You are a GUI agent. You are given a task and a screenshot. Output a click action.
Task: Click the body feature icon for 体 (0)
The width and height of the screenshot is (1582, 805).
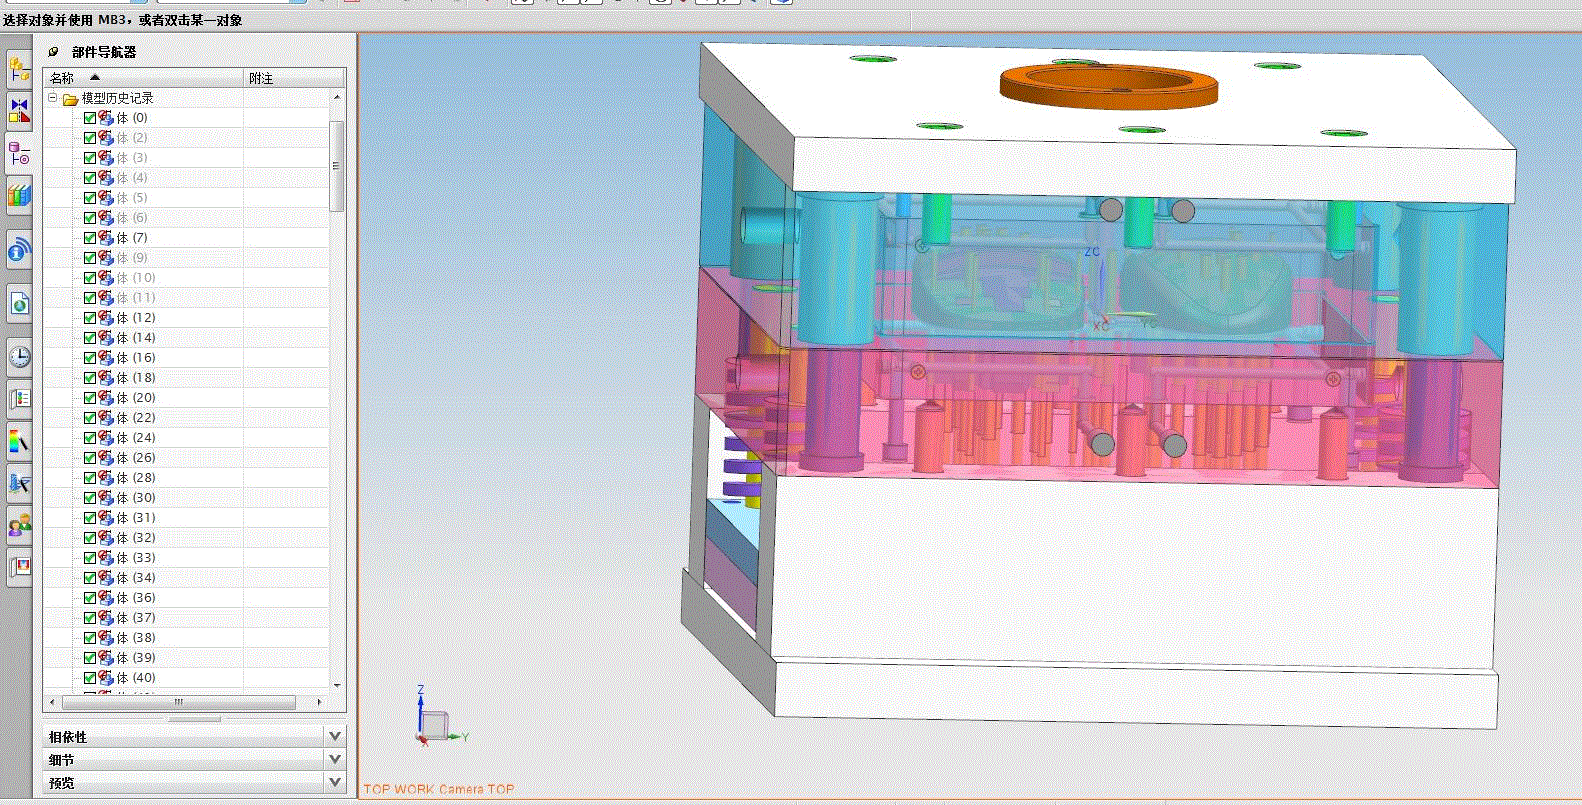pos(106,118)
